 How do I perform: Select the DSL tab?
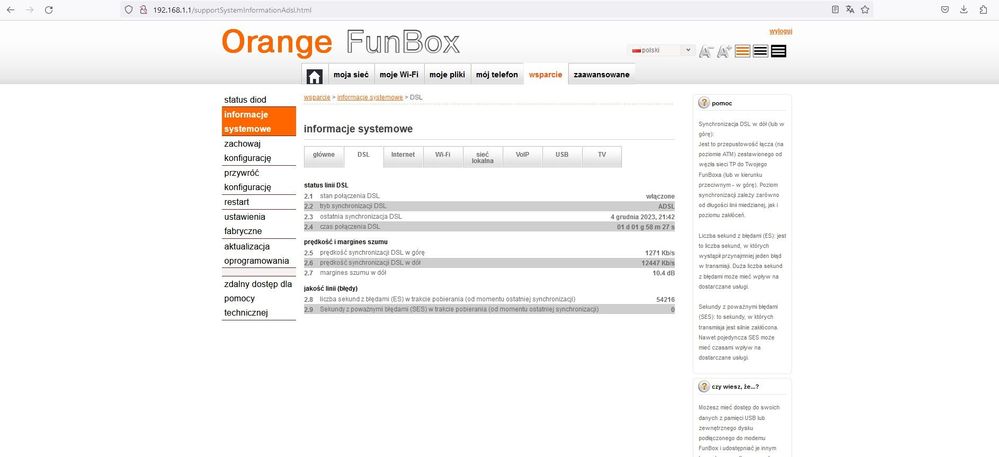point(363,157)
